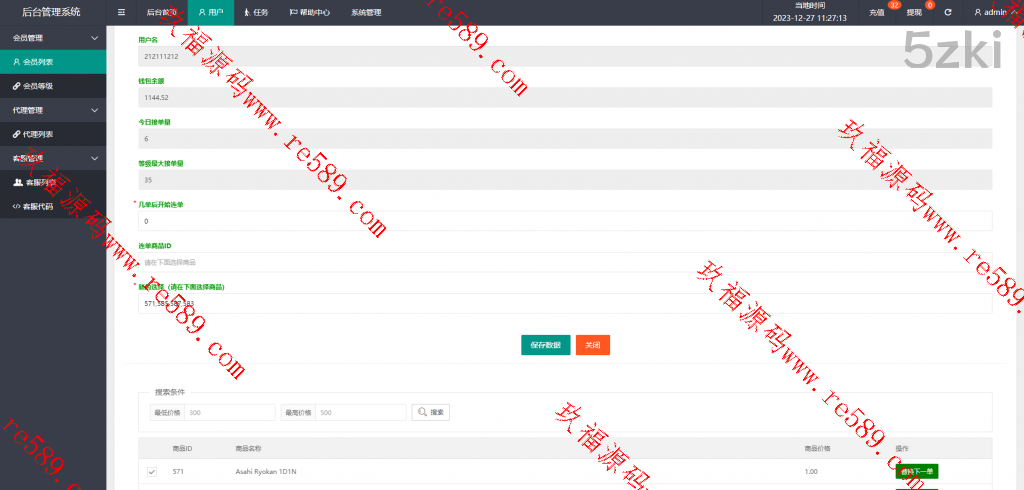Open 客服代码 in the sidebar

(x=40, y=206)
